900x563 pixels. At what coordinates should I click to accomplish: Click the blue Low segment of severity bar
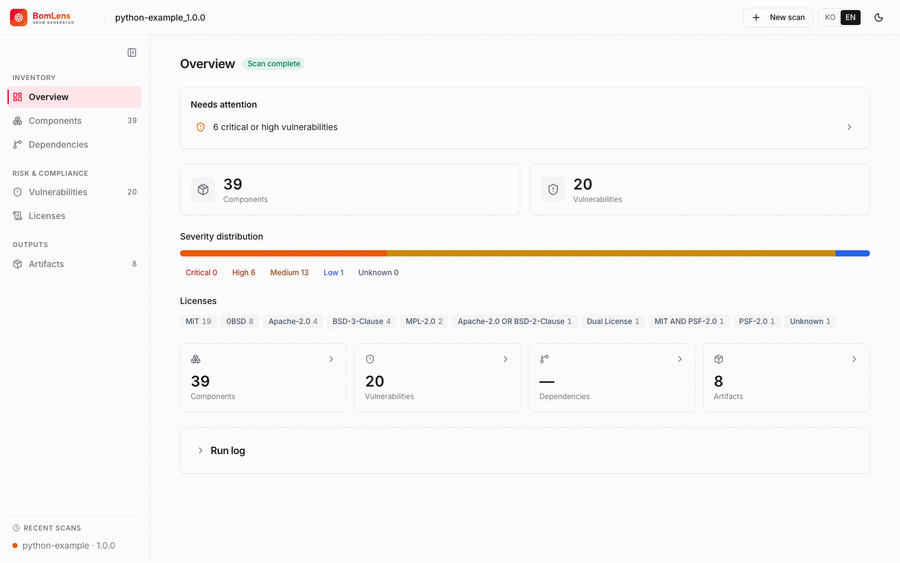[x=852, y=253]
